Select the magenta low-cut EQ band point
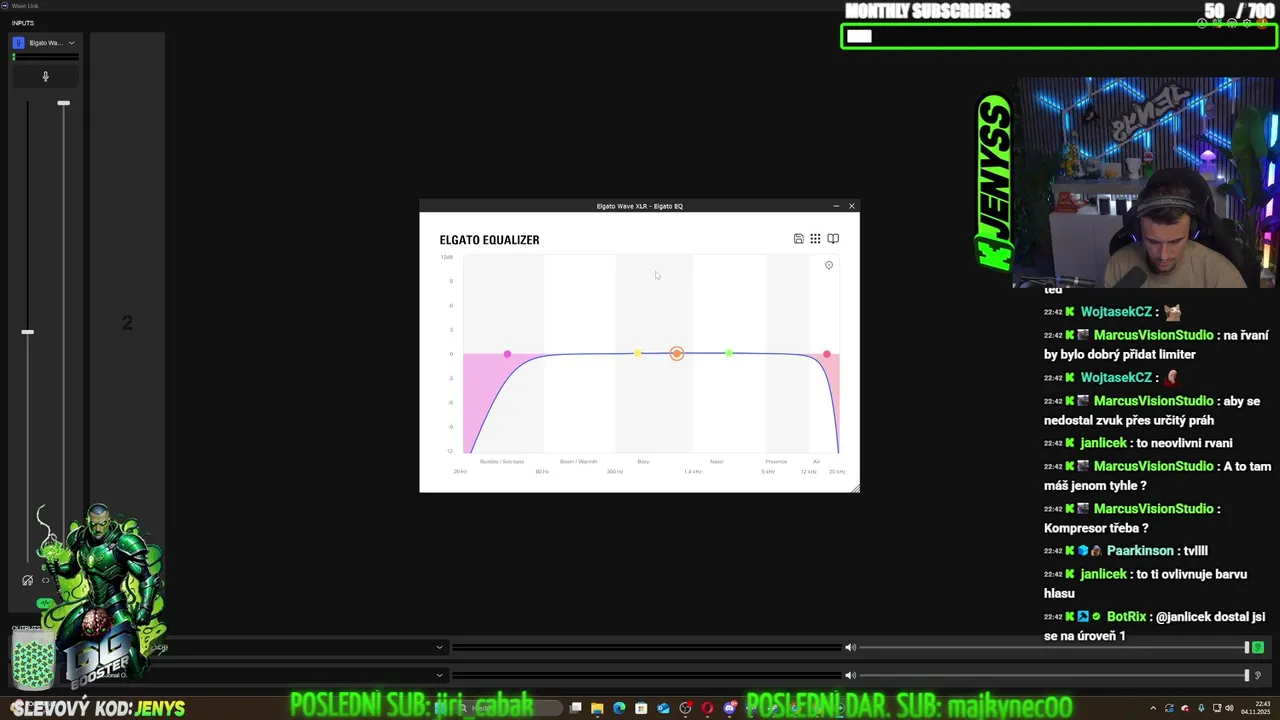 (x=507, y=354)
